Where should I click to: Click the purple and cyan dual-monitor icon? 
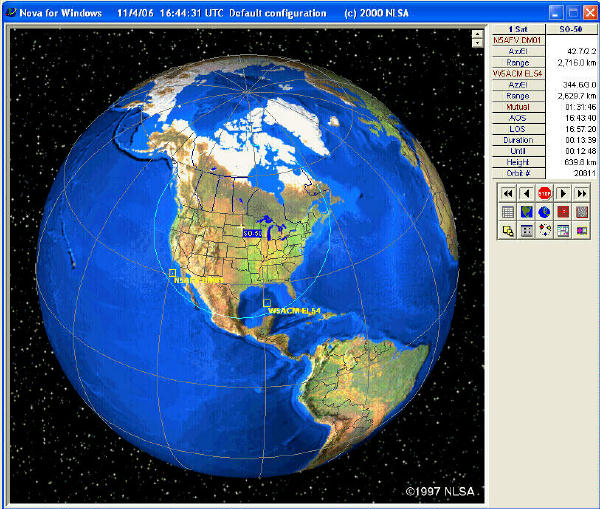click(x=582, y=231)
